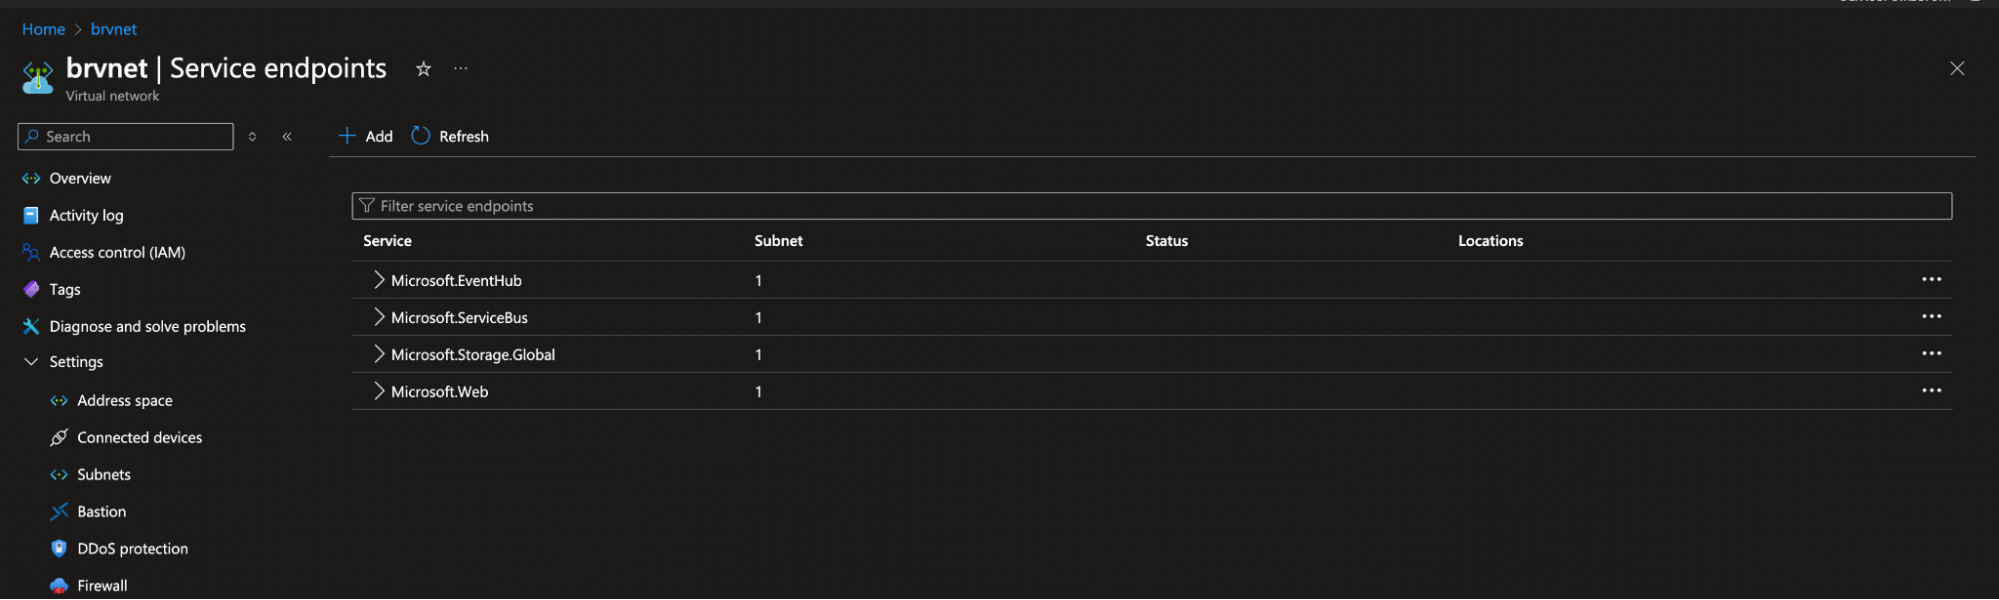Expand the Microsoft.ServiceBus service row
The width and height of the screenshot is (1999, 600).
379,317
